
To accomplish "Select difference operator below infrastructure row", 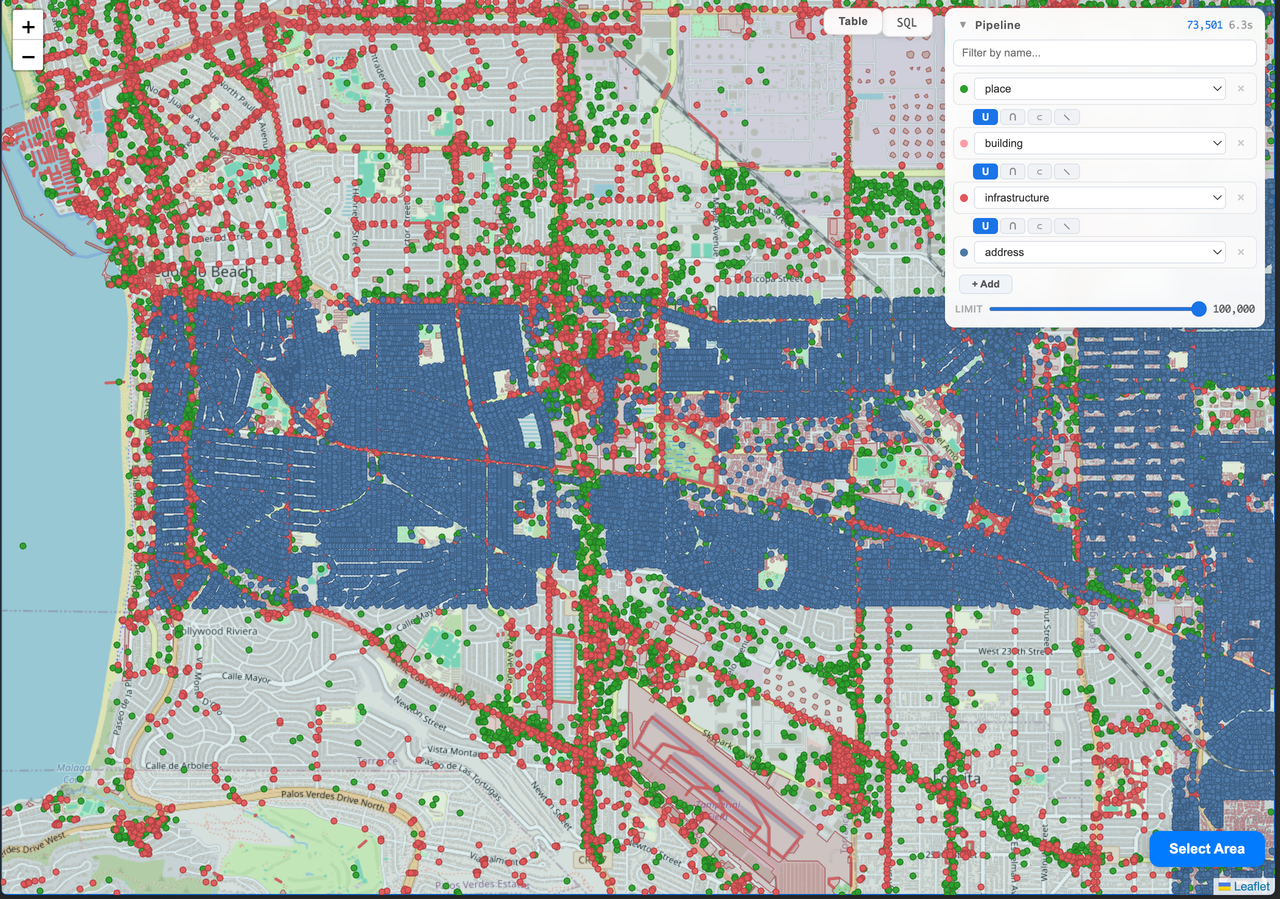I will [1066, 226].
